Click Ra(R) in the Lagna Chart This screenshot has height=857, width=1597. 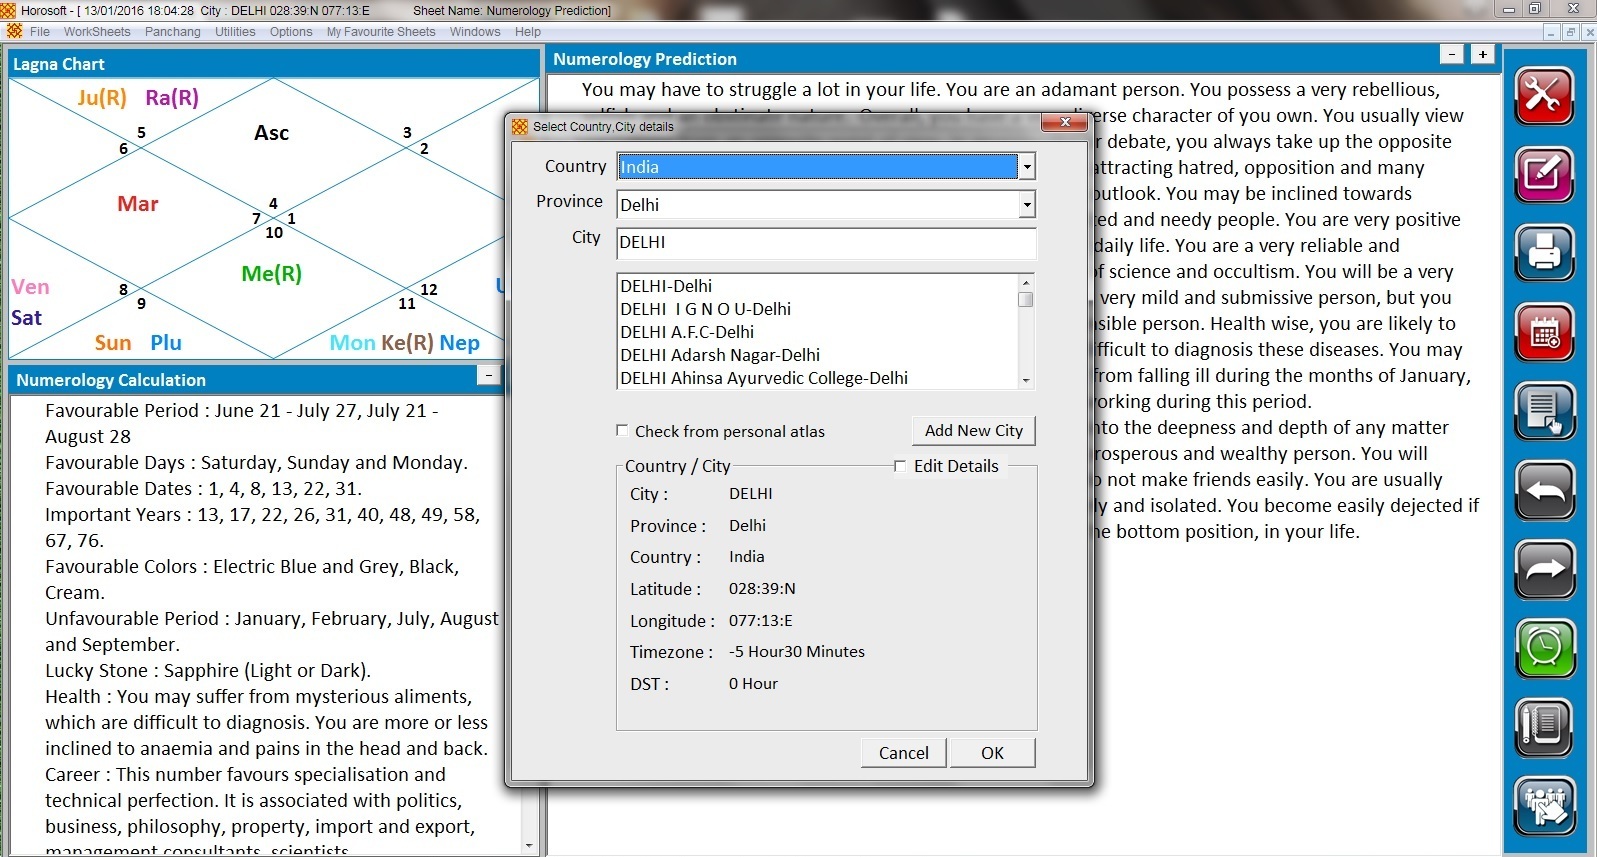point(172,98)
